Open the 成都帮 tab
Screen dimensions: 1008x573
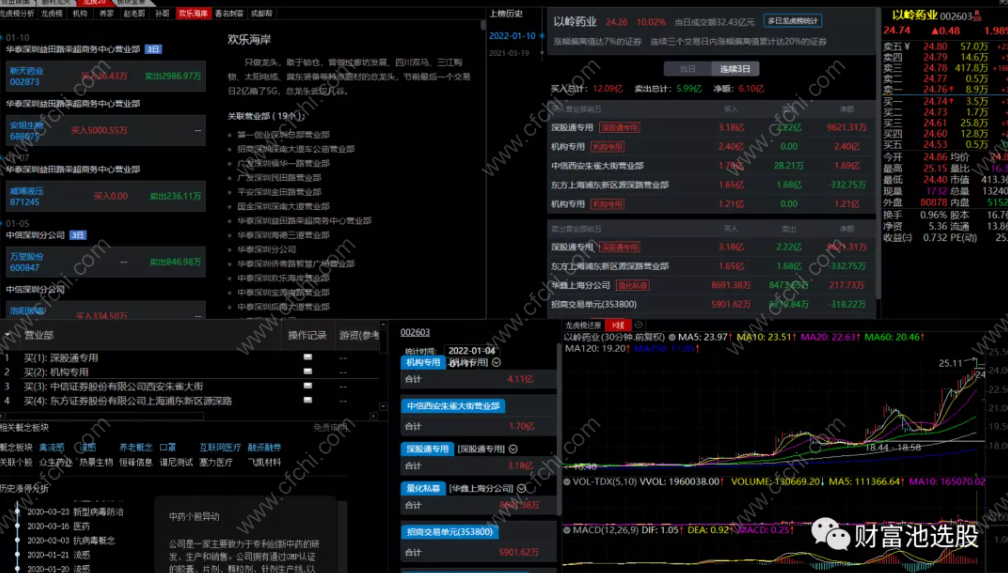[262, 13]
